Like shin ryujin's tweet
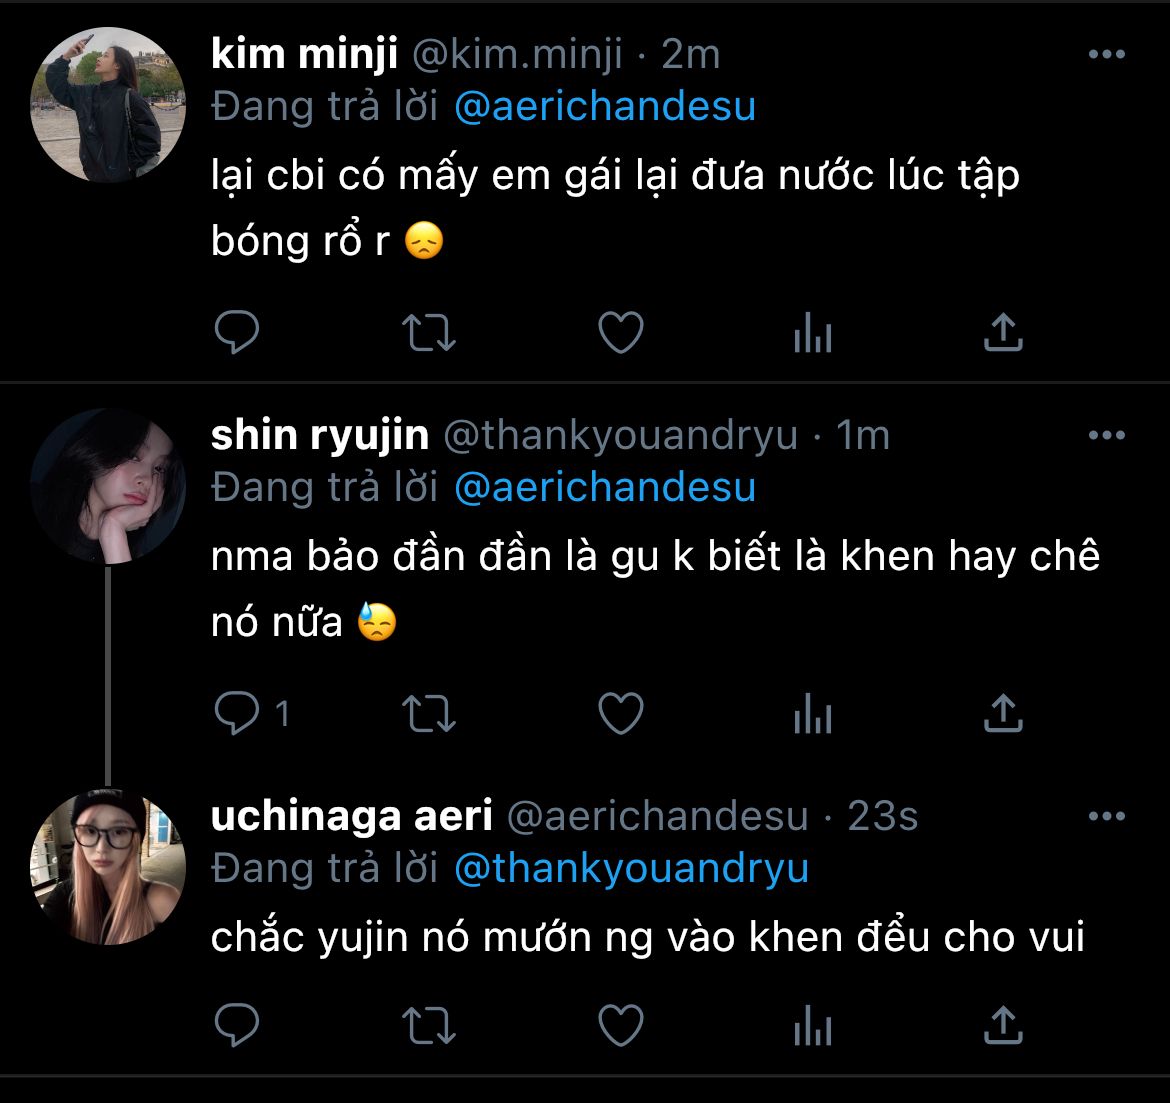This screenshot has height=1103, width=1170. point(620,714)
